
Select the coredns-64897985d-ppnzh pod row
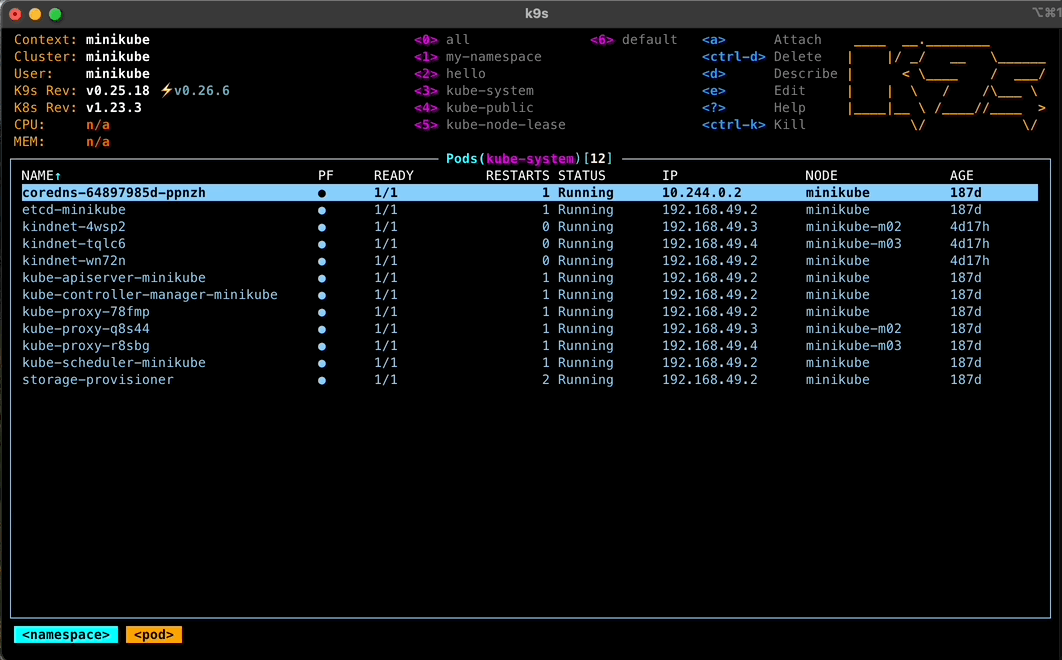coord(530,192)
